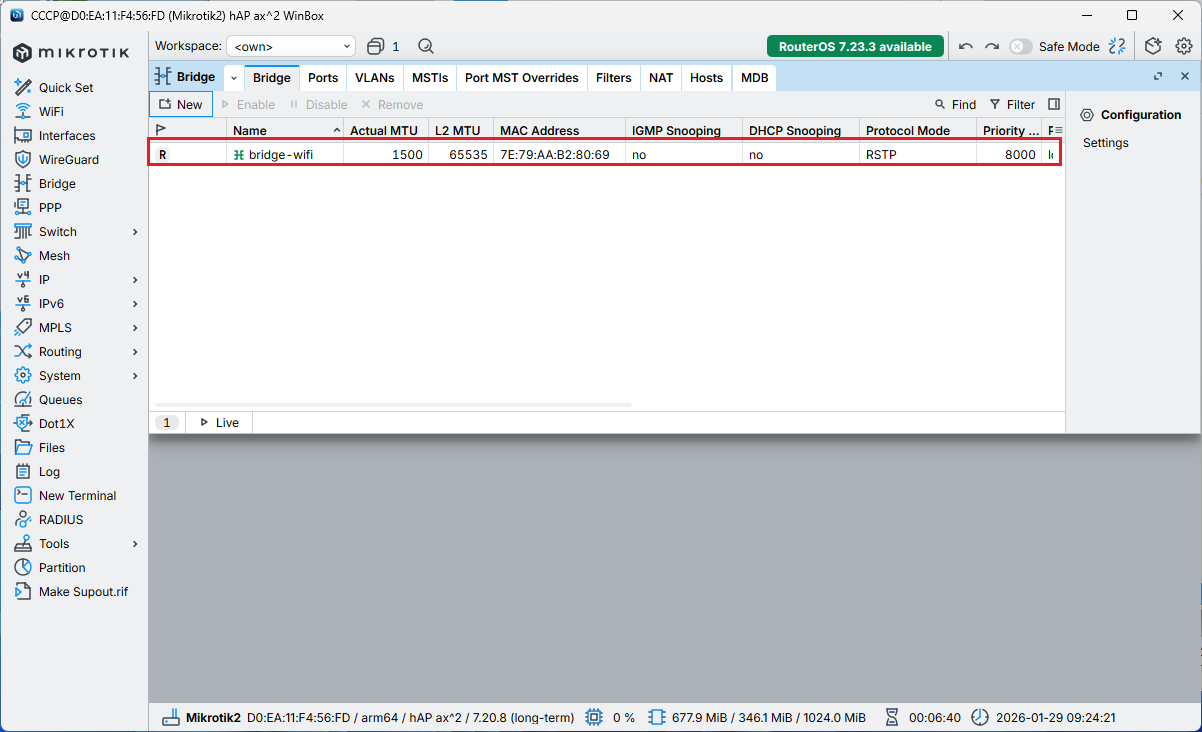Click the RSTP protocol mode cell

coord(881,155)
